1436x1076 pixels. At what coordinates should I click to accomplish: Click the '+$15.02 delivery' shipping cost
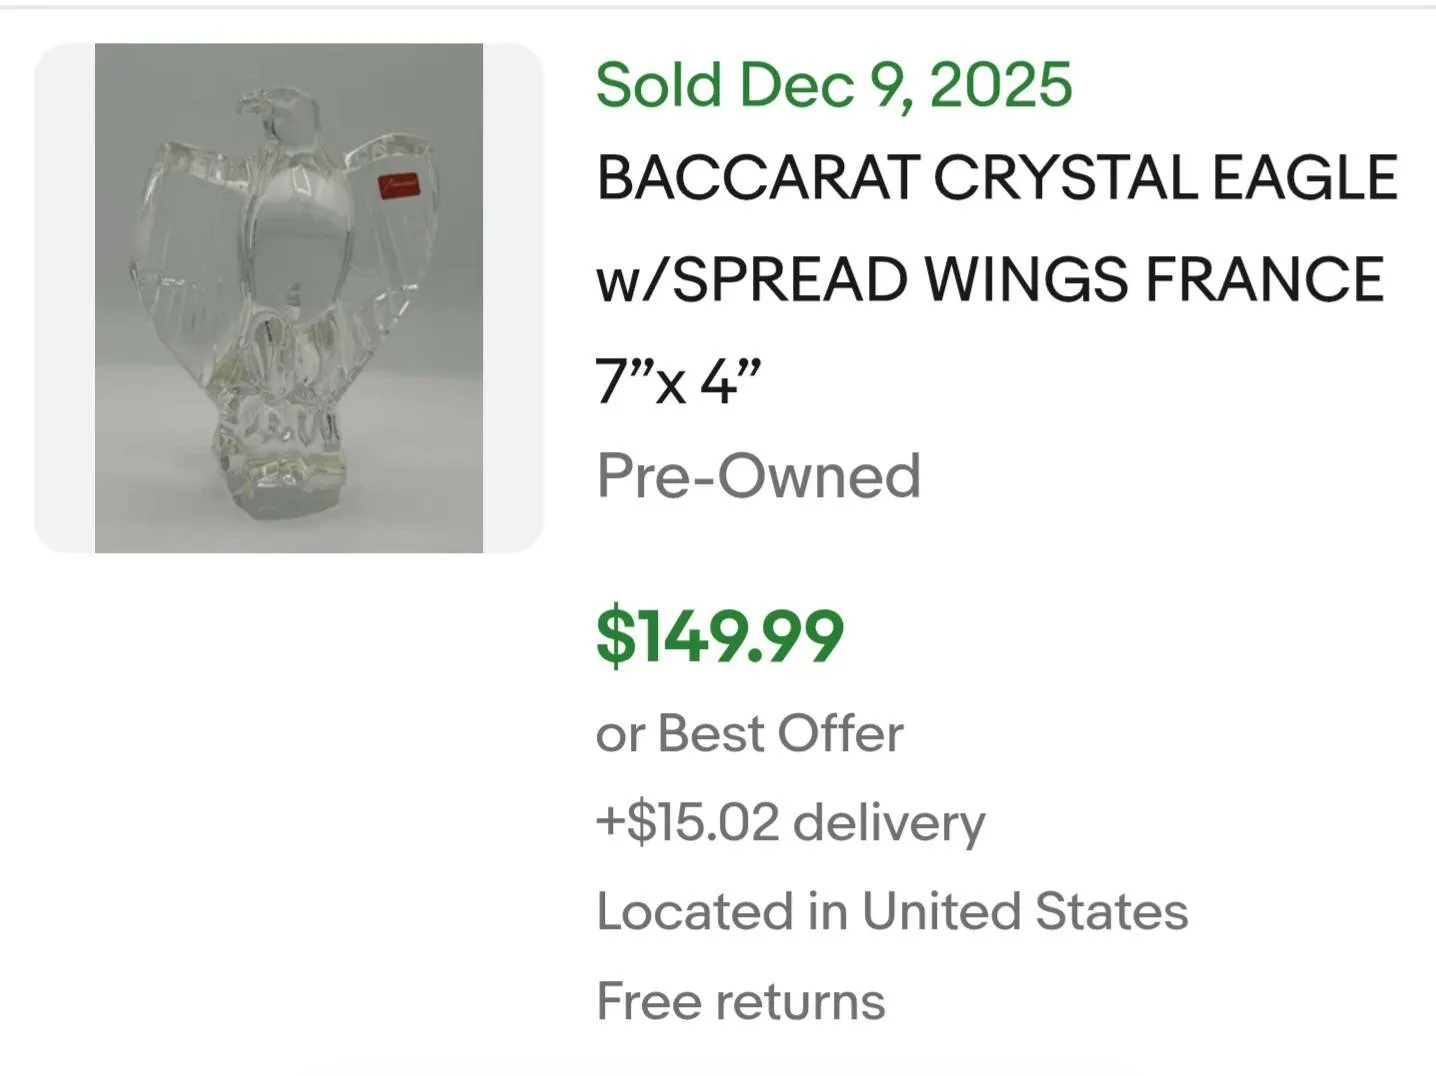(x=790, y=822)
